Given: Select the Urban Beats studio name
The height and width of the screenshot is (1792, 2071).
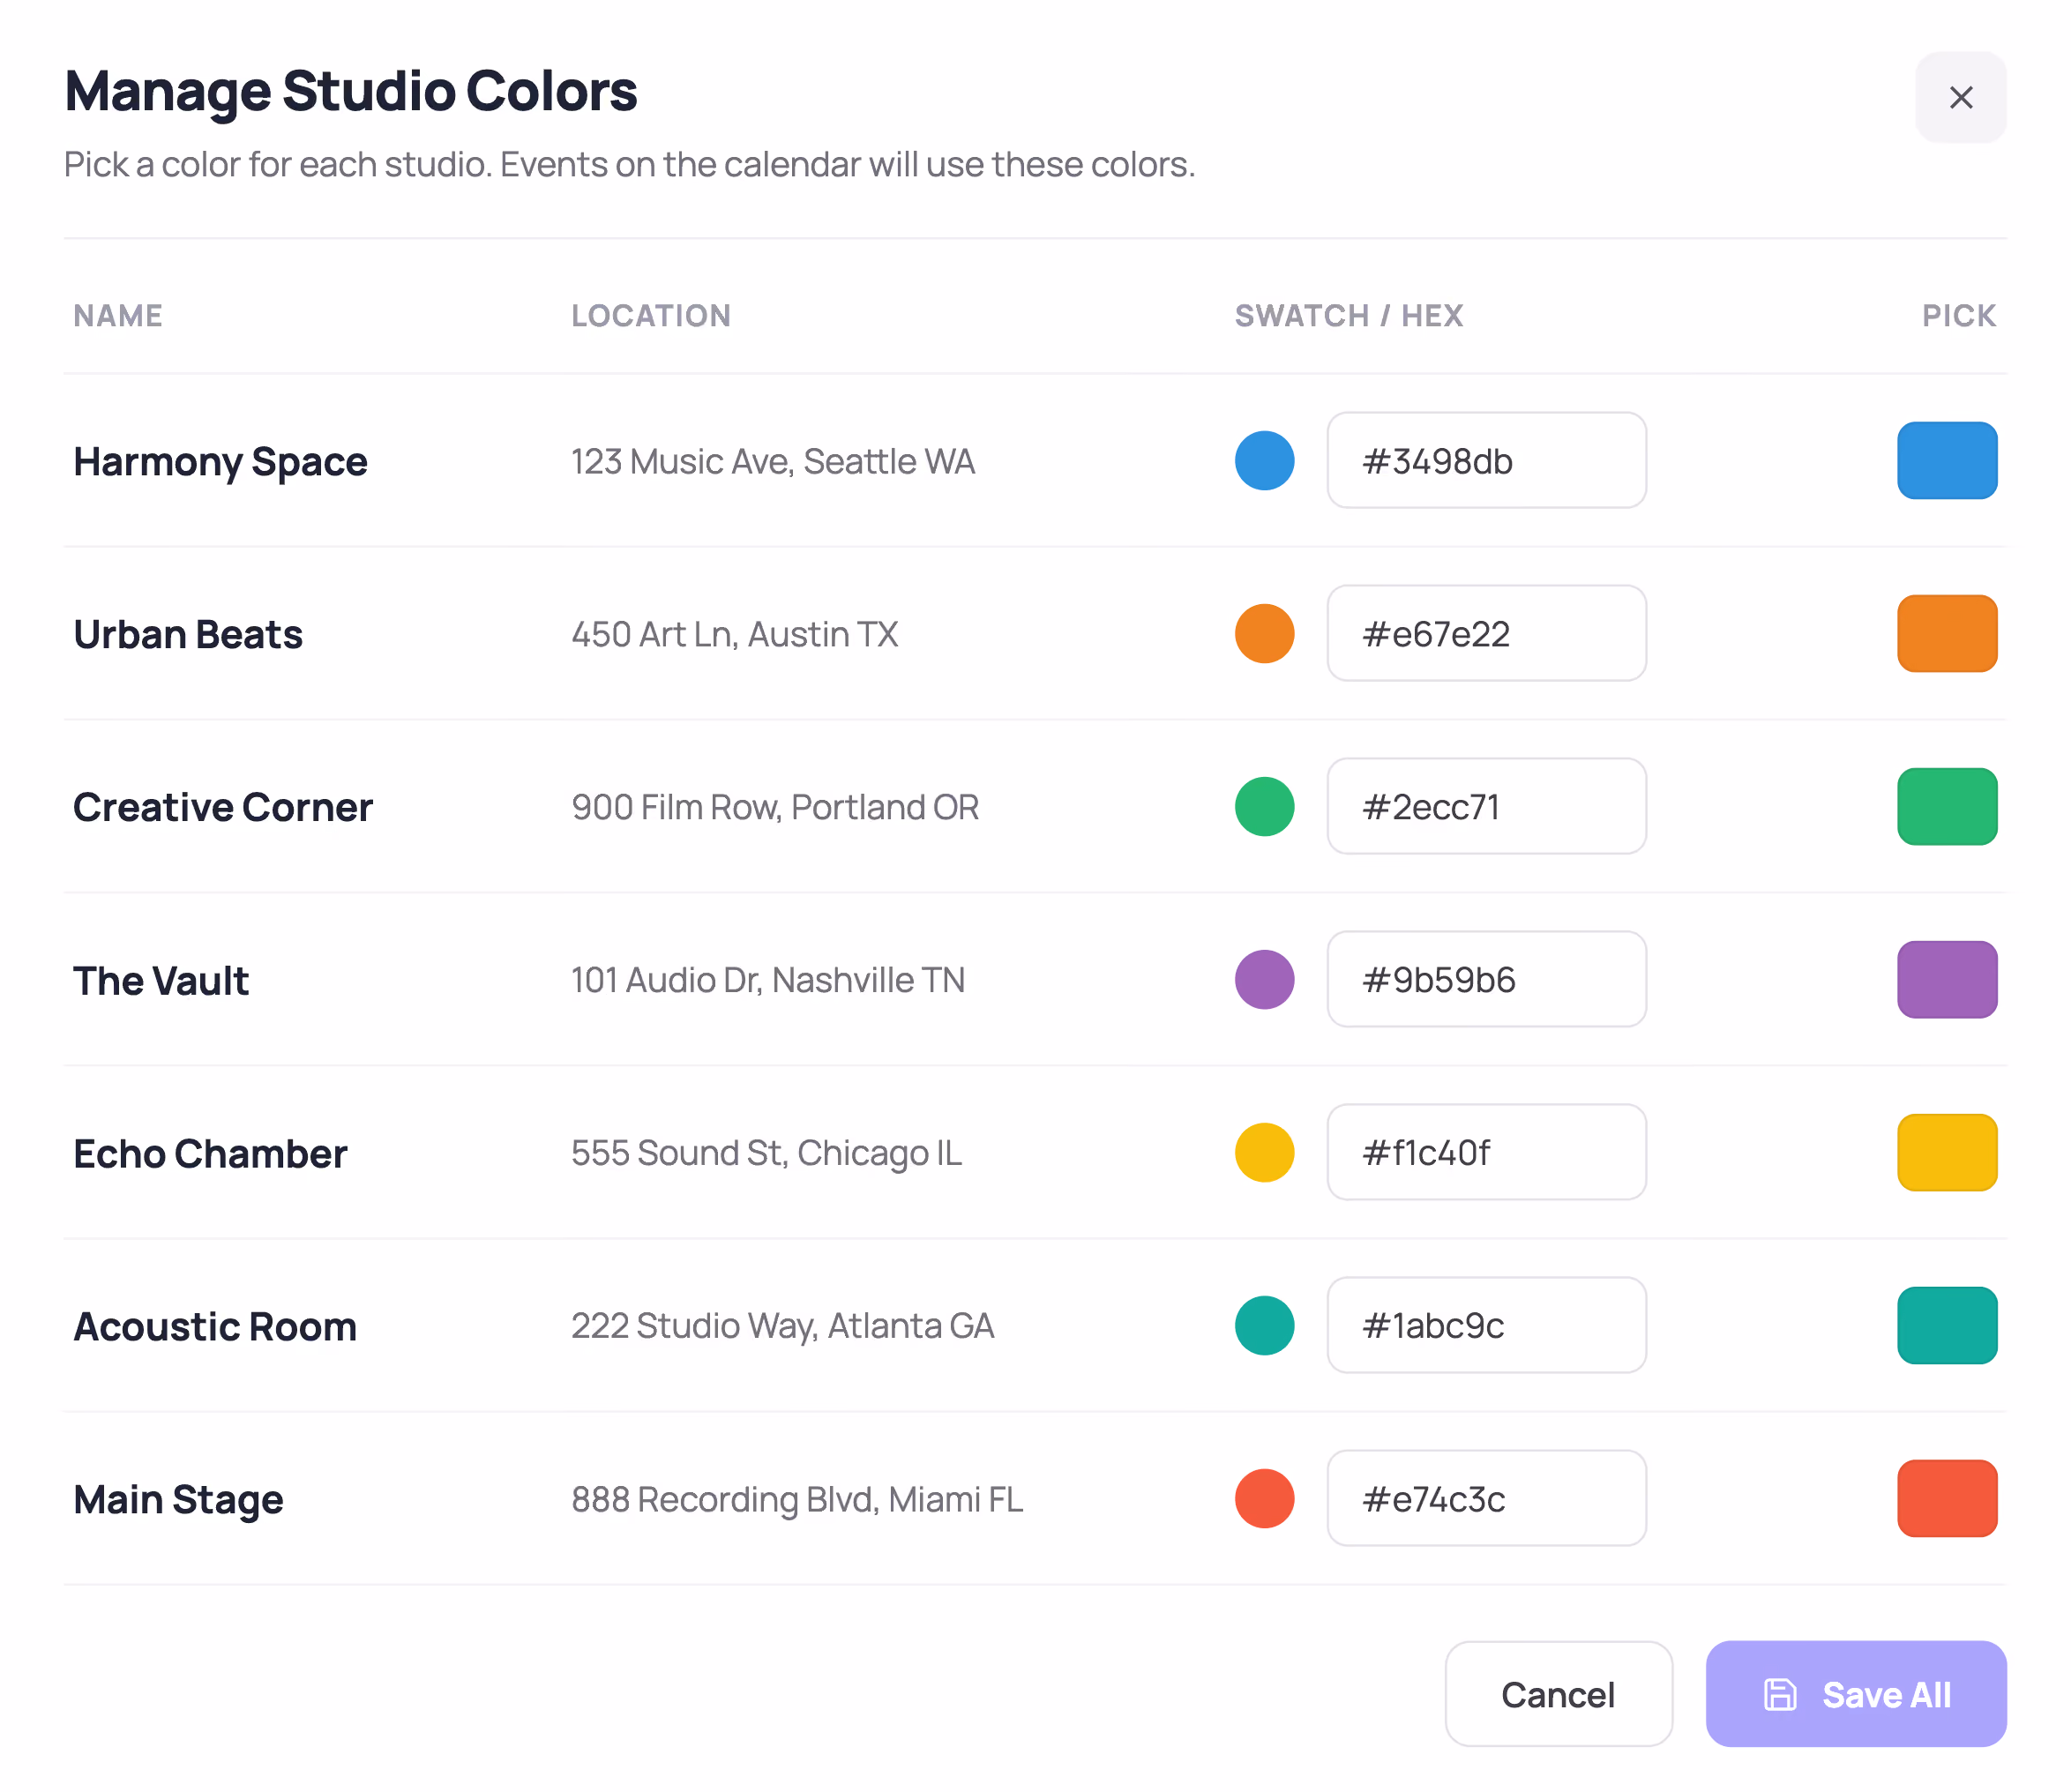Looking at the screenshot, I should [188, 634].
